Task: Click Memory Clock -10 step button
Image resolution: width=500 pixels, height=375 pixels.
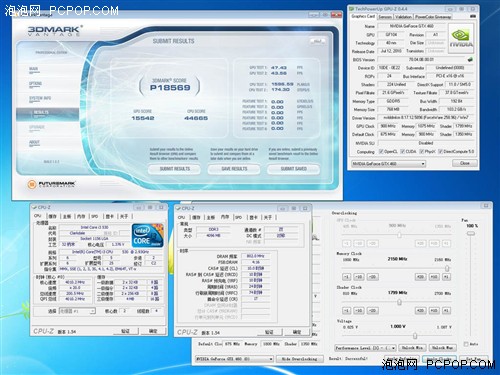Action: pyautogui.click(x=359, y=277)
